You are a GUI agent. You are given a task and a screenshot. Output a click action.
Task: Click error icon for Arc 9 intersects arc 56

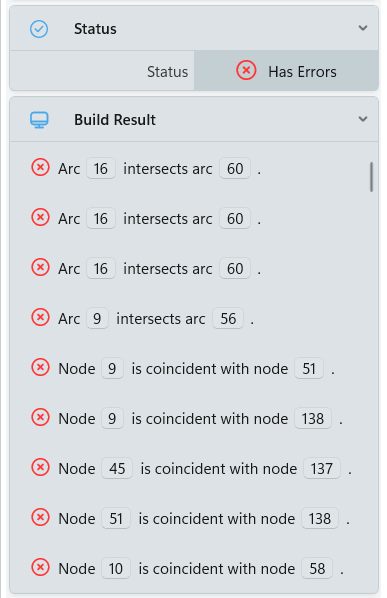(x=40, y=318)
